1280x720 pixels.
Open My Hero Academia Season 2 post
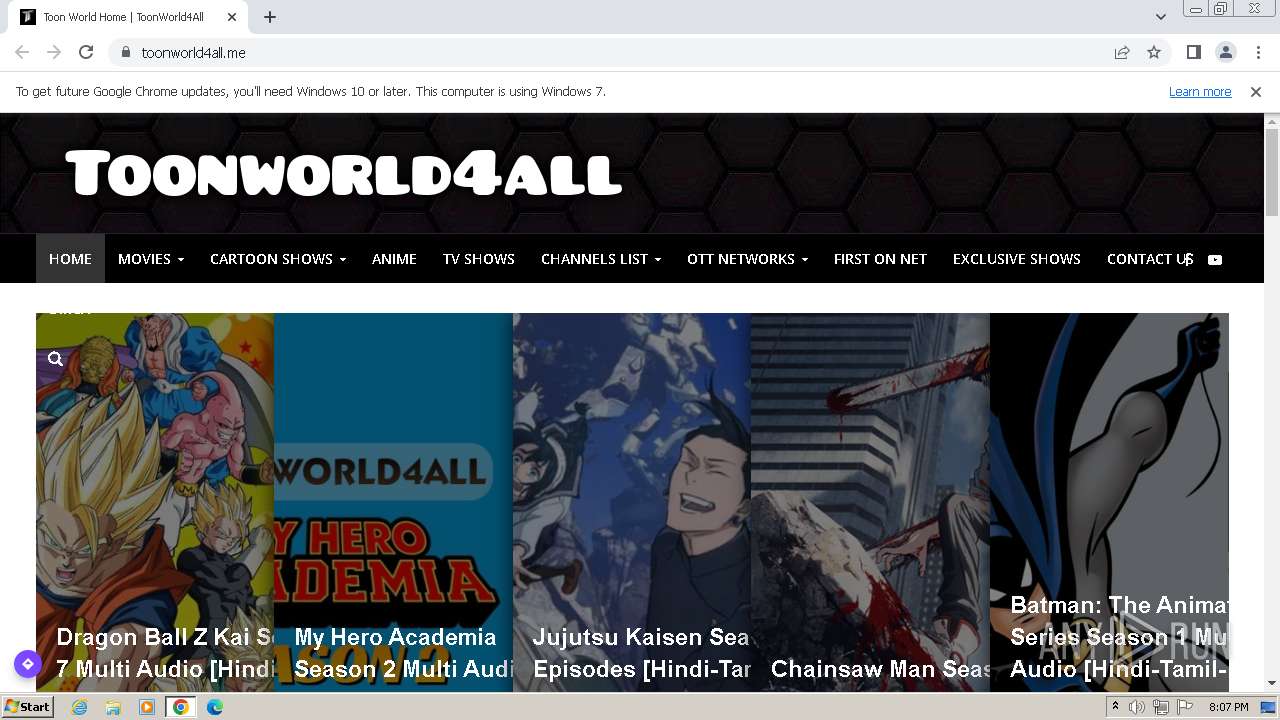tap(404, 653)
